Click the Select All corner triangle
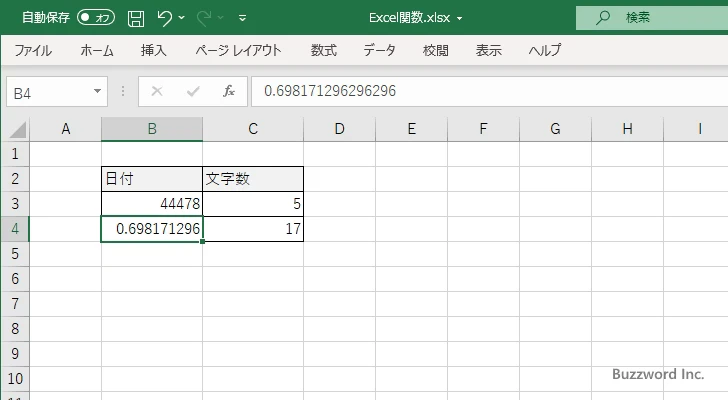The image size is (728, 400). click(x=18, y=129)
